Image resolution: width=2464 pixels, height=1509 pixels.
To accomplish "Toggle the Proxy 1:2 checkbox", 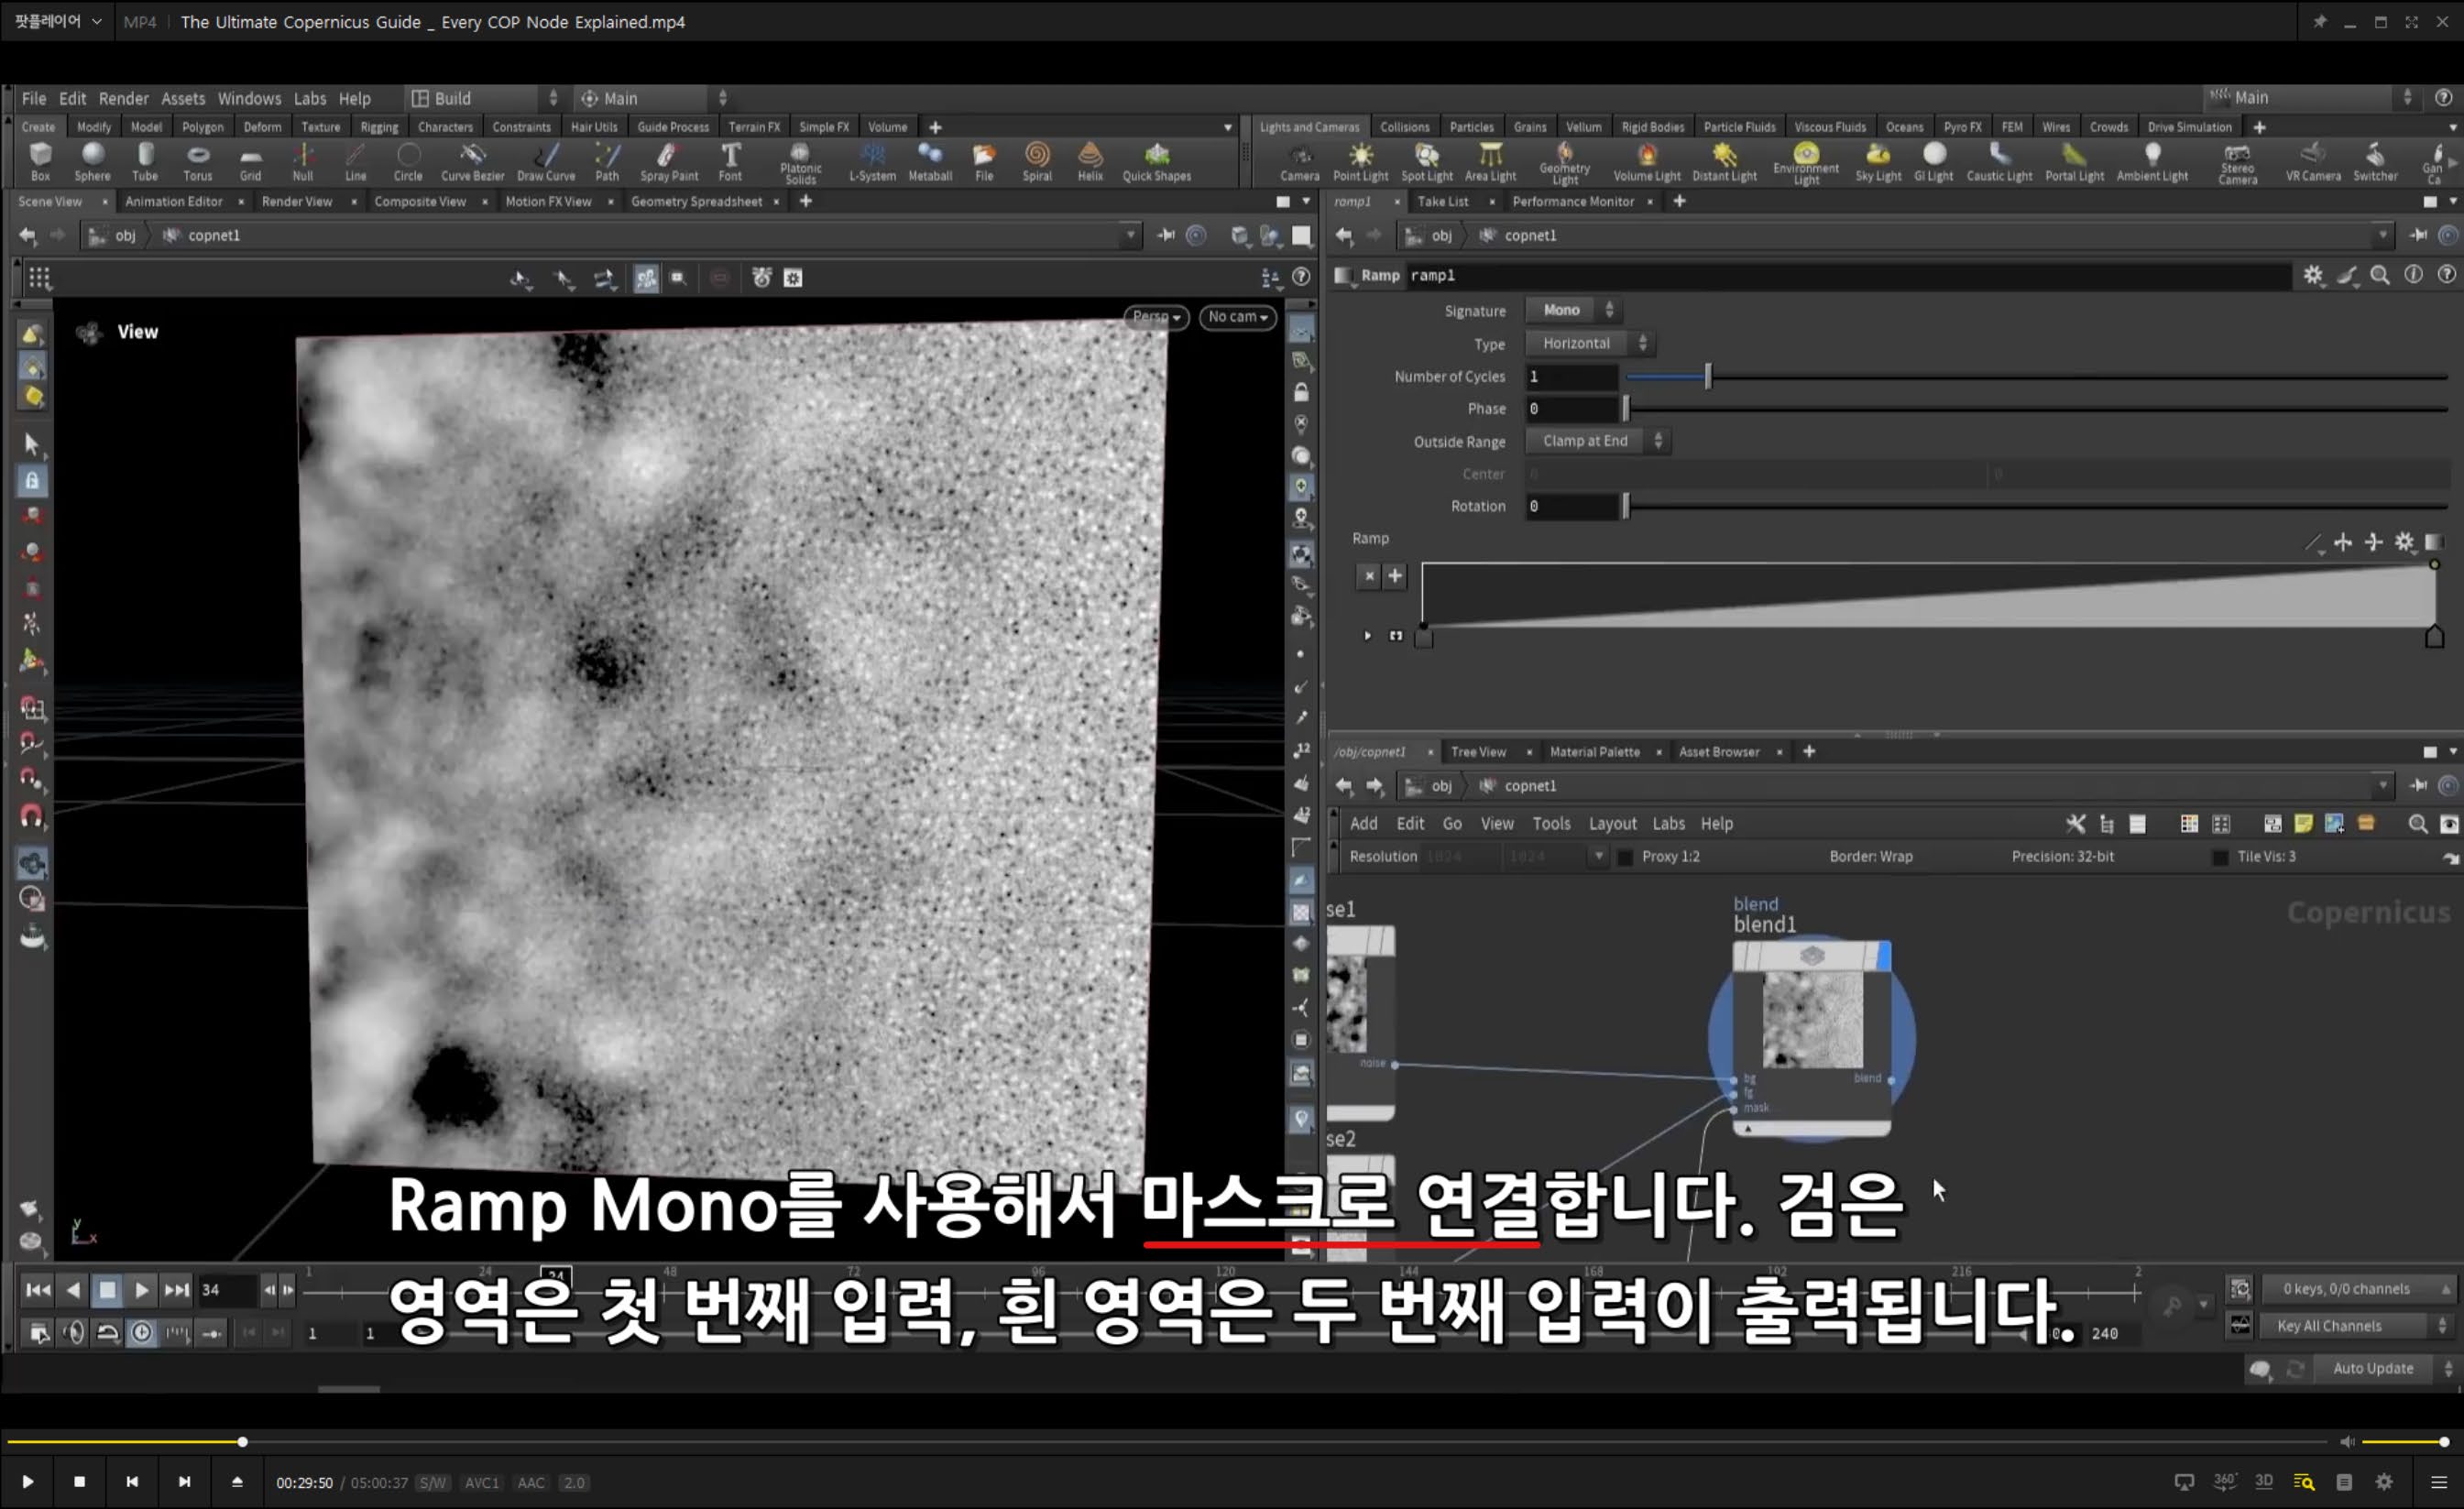I will [x=1625, y=857].
